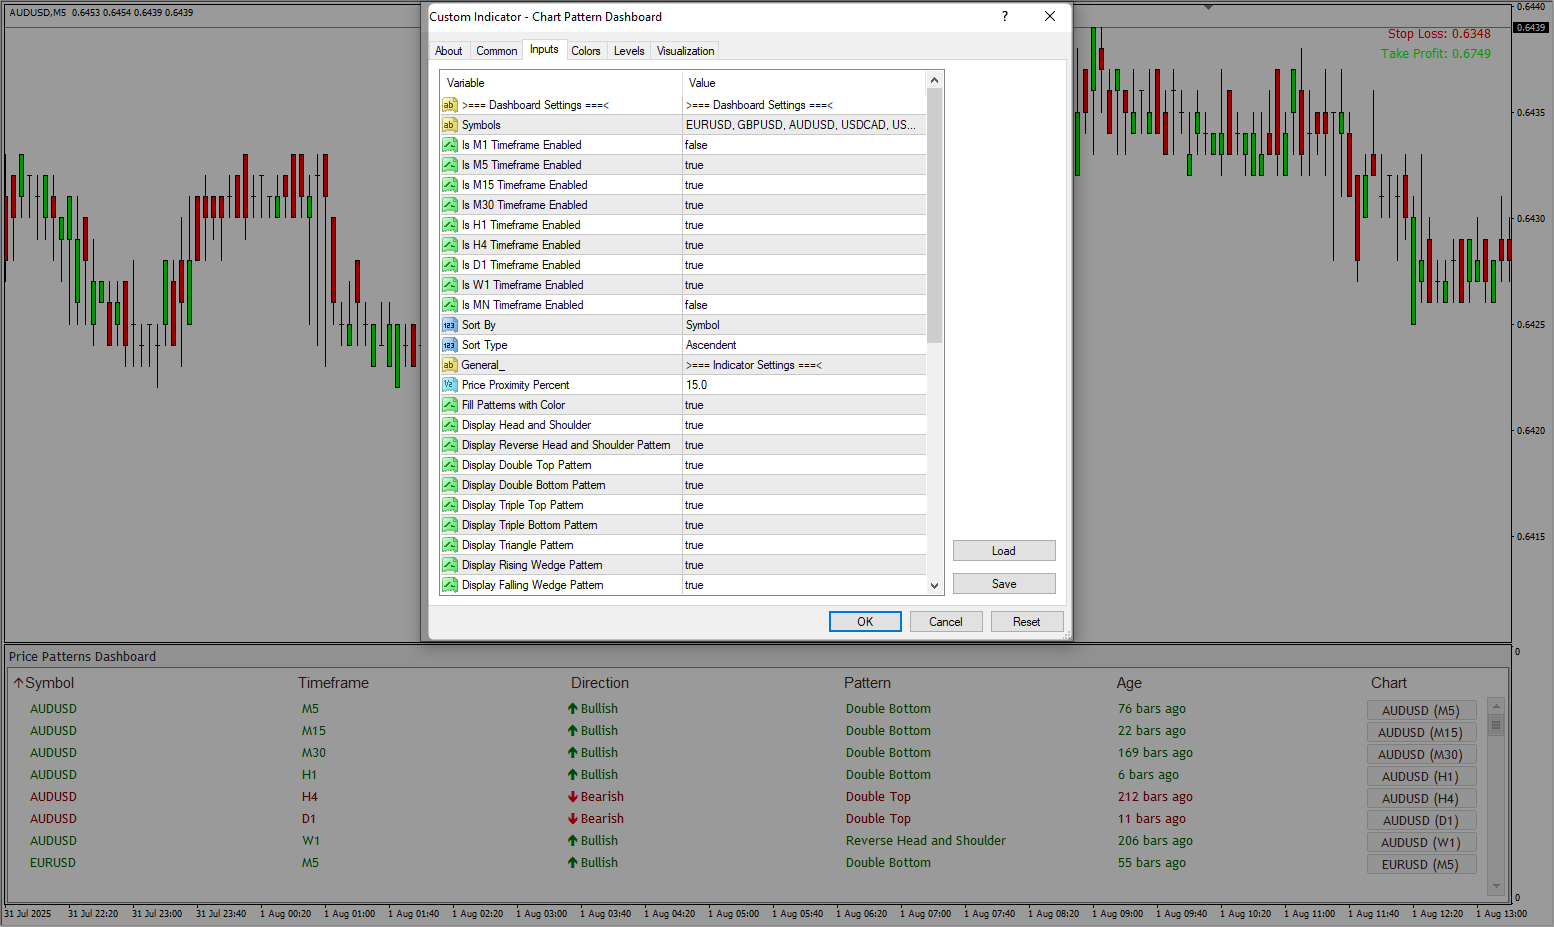Viewport: 1554px width, 927px height.
Task: Open the Visualization tab
Action: [x=685, y=51]
